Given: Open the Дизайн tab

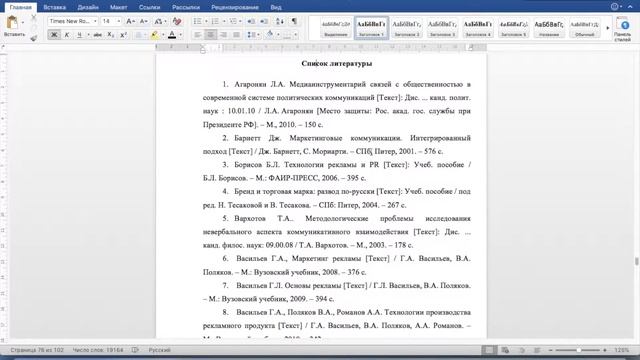Looking at the screenshot, I should point(88,7).
